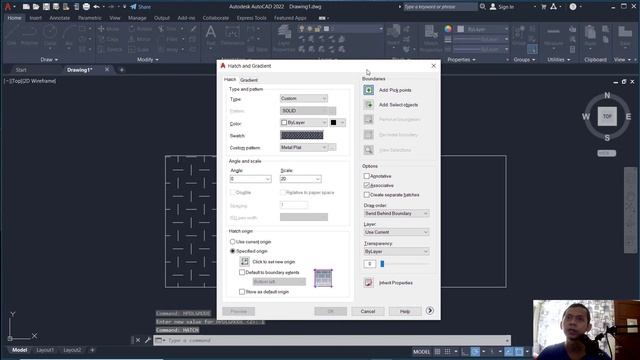Click the MODEL status bar button
Image resolution: width=640 pixels, height=360 pixels.
pos(421,351)
